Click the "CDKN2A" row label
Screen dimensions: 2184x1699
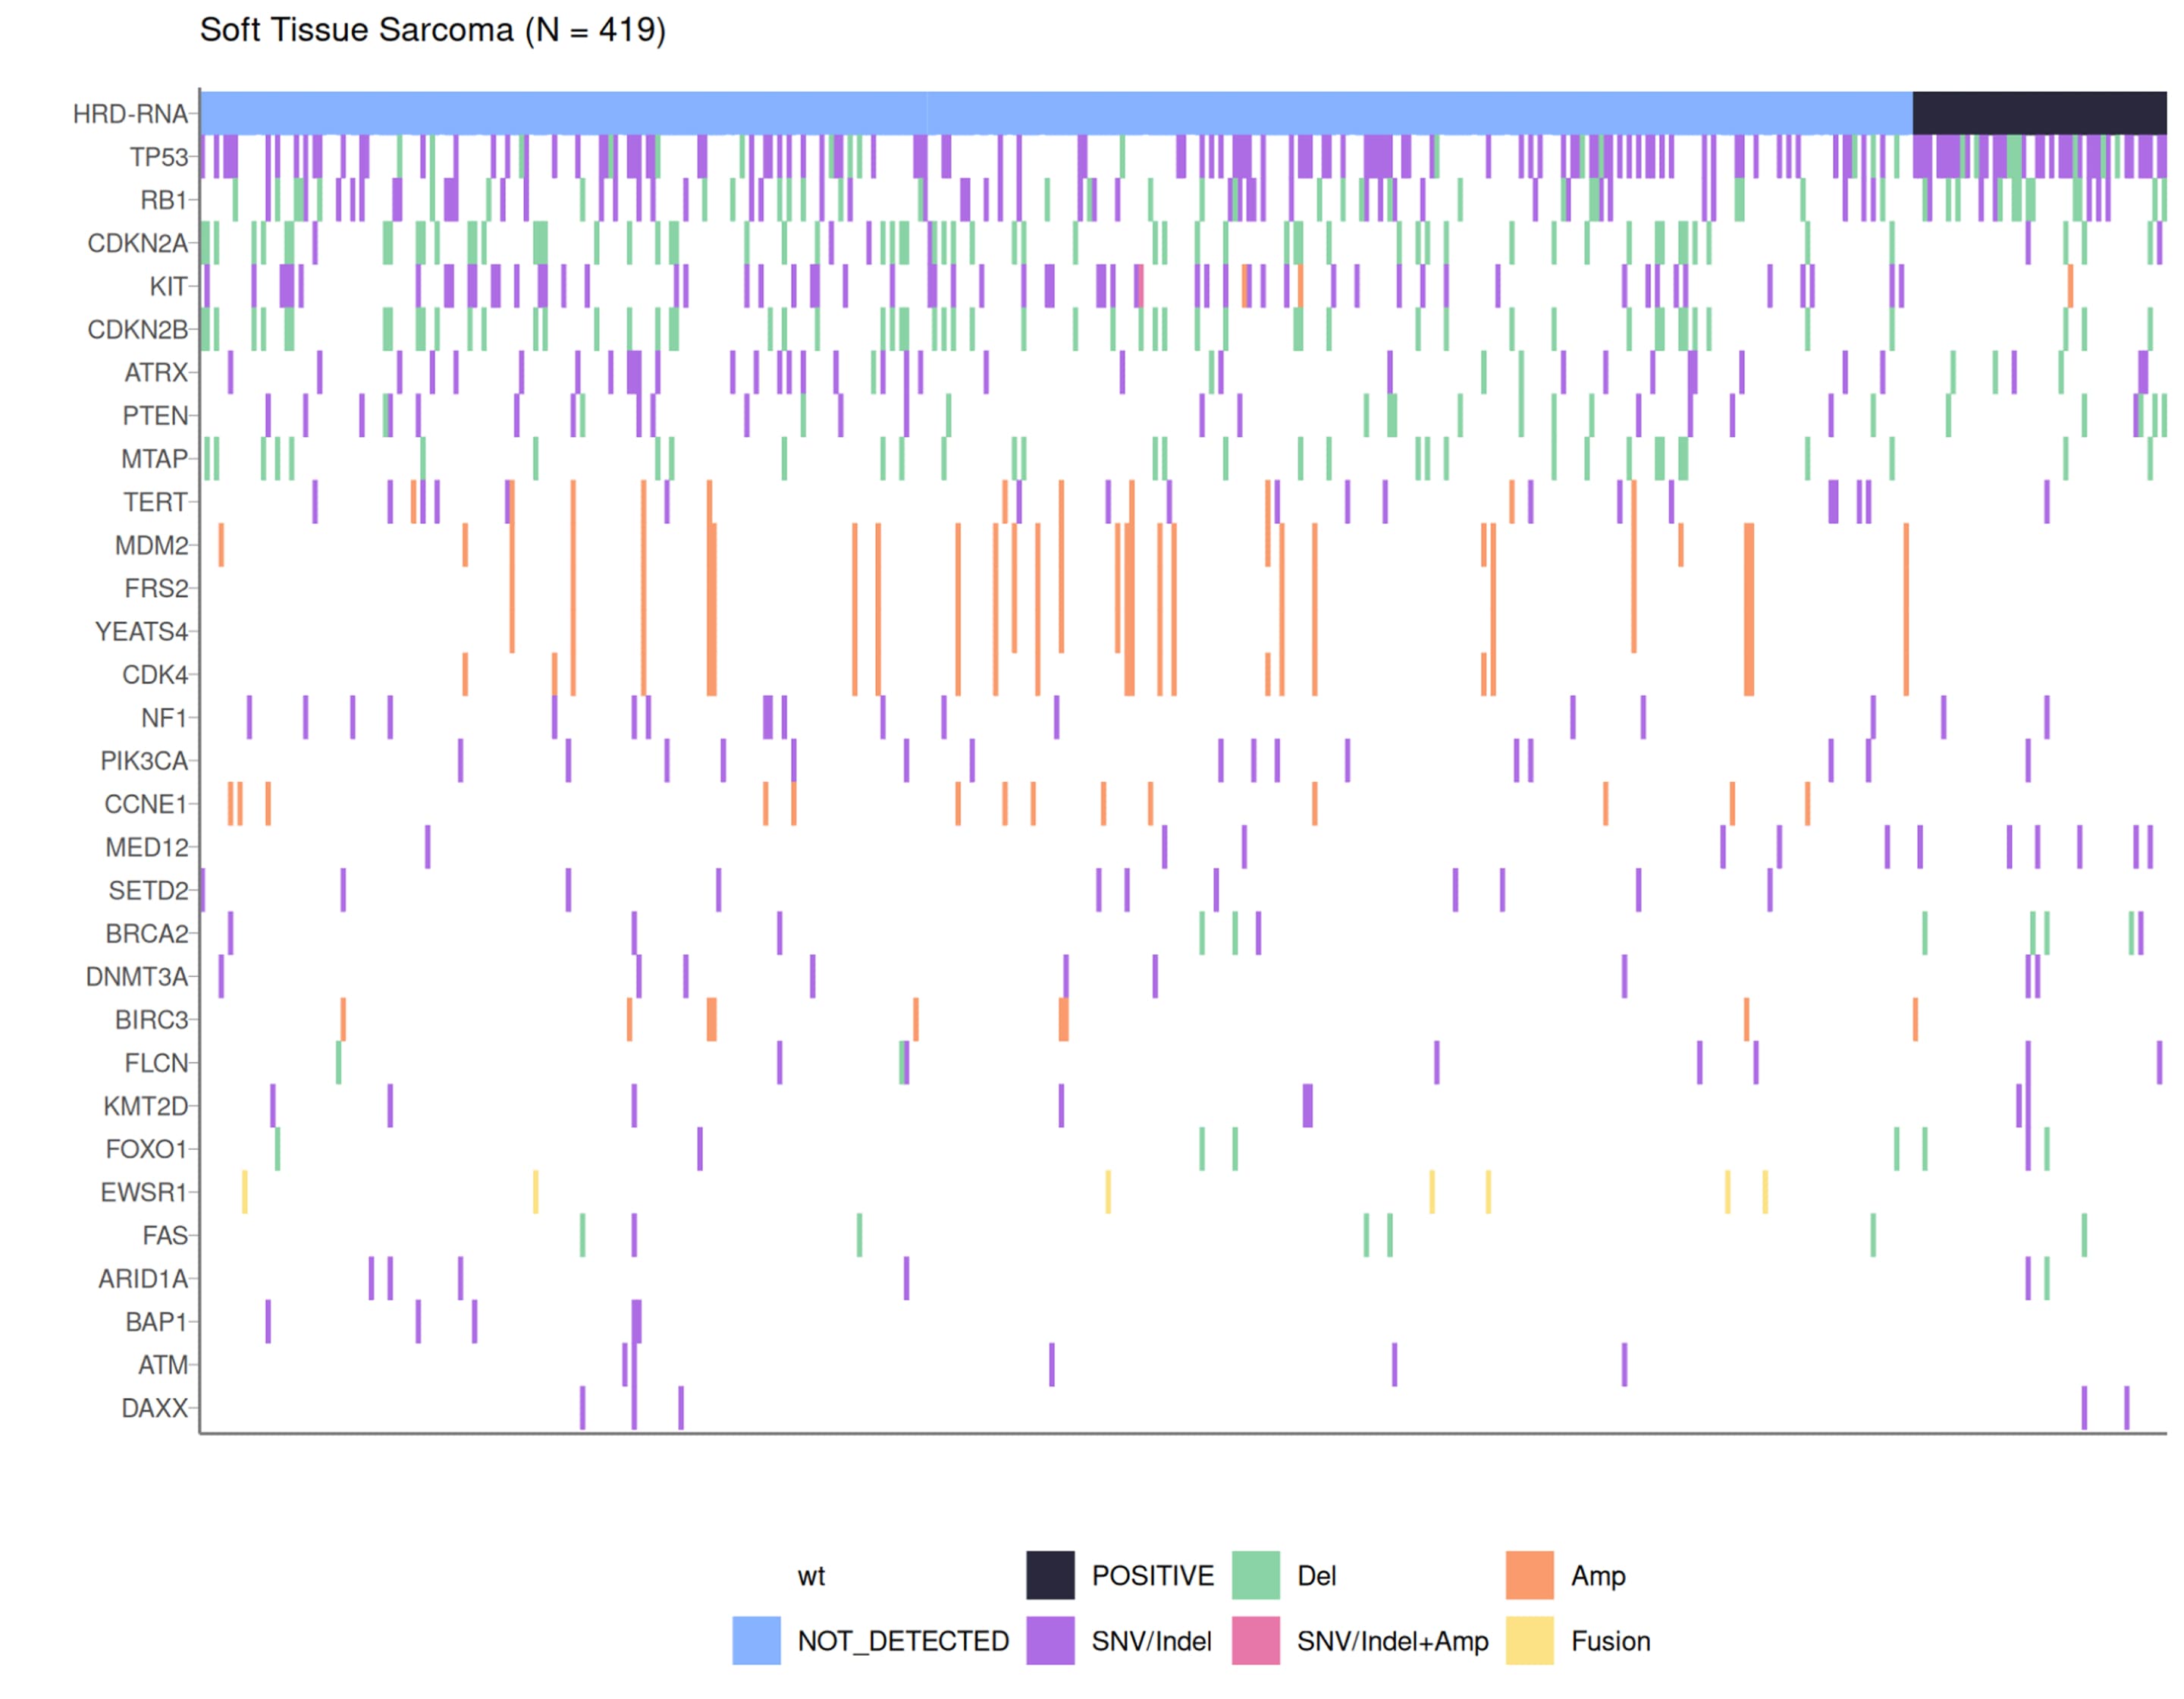tap(138, 243)
